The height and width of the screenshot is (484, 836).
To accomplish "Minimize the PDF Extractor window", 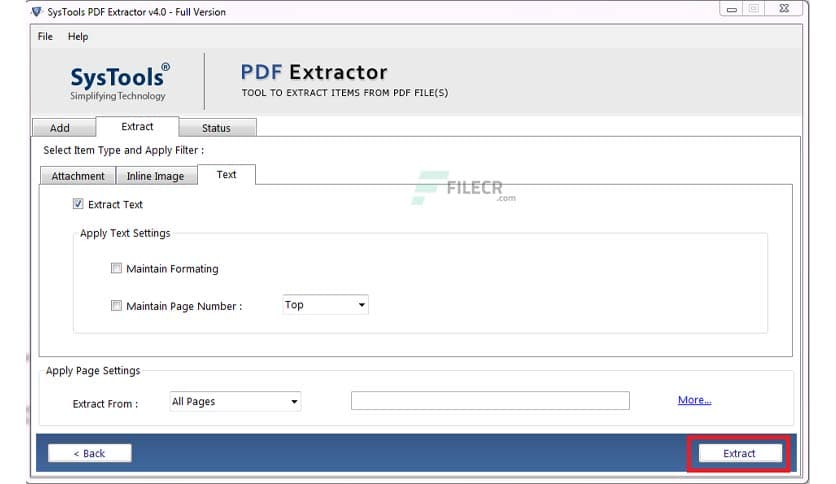I will pyautogui.click(x=732, y=9).
